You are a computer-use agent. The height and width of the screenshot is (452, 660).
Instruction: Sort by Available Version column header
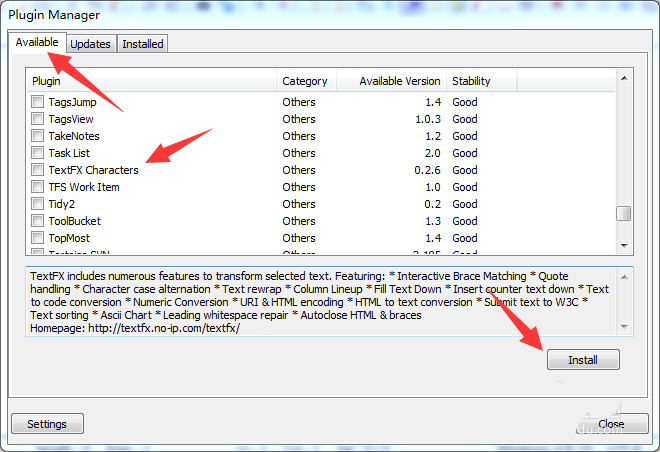(391, 81)
